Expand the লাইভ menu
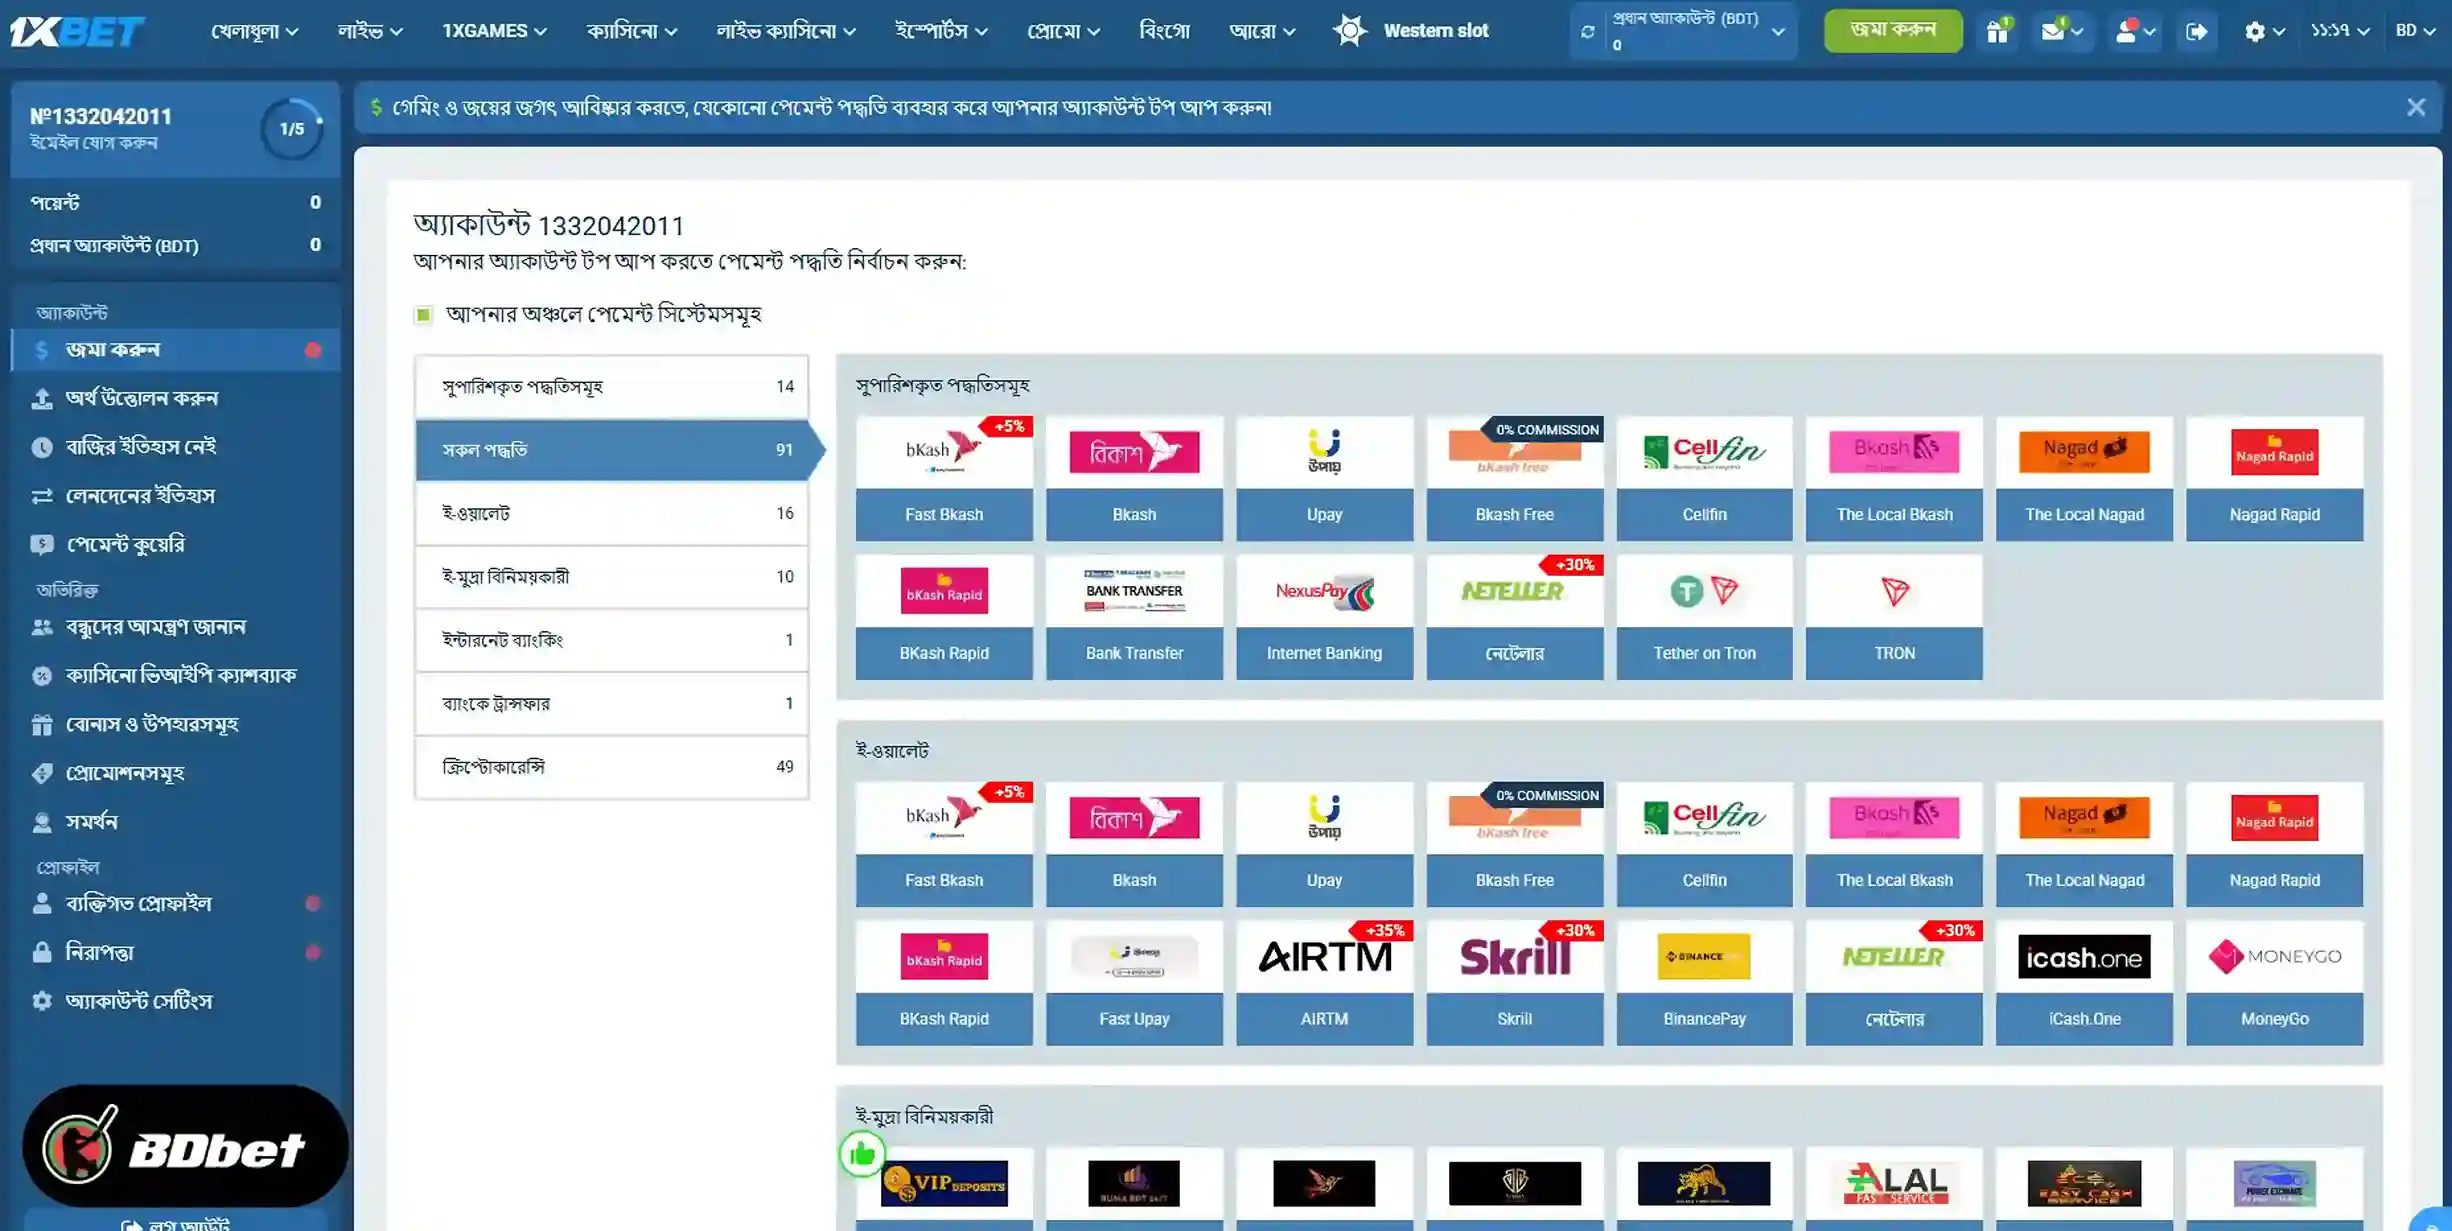Viewport: 2452px width, 1231px height. pyautogui.click(x=370, y=31)
